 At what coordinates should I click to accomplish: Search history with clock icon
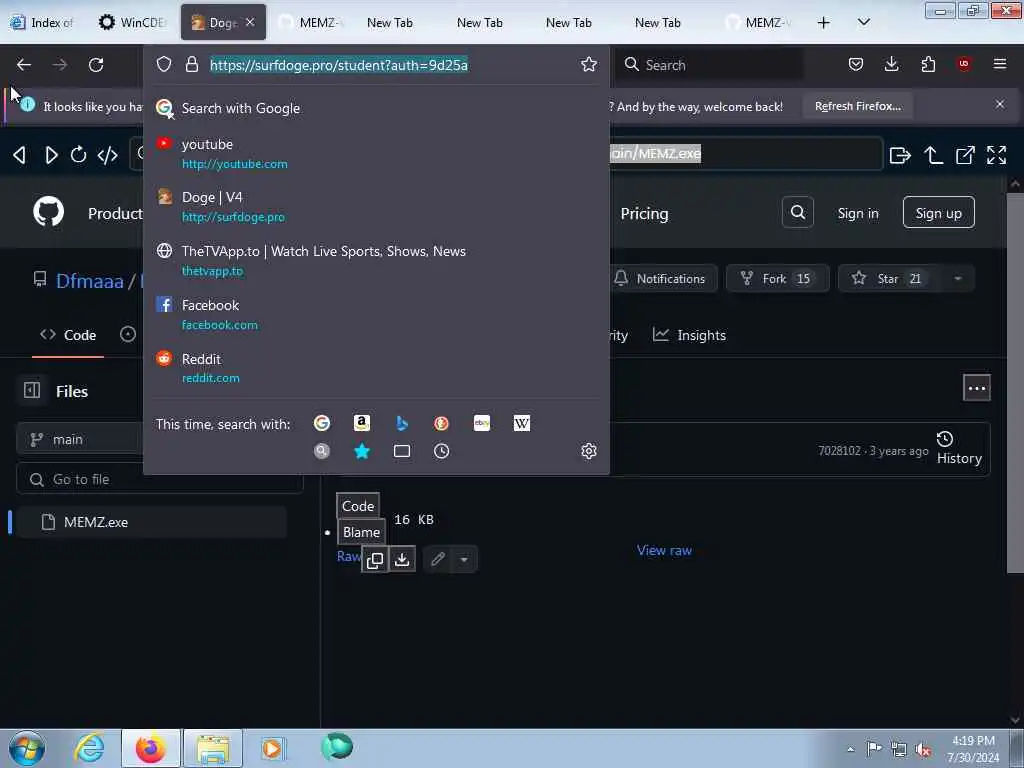point(441,451)
